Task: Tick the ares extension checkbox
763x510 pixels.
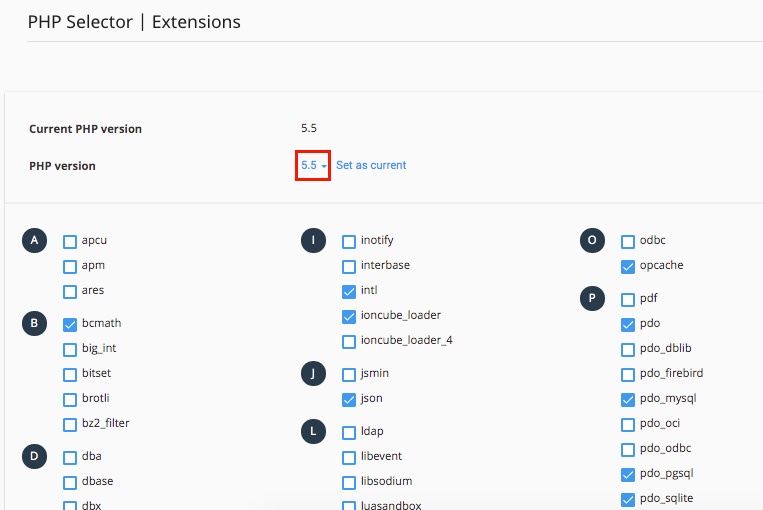Action: click(x=70, y=291)
